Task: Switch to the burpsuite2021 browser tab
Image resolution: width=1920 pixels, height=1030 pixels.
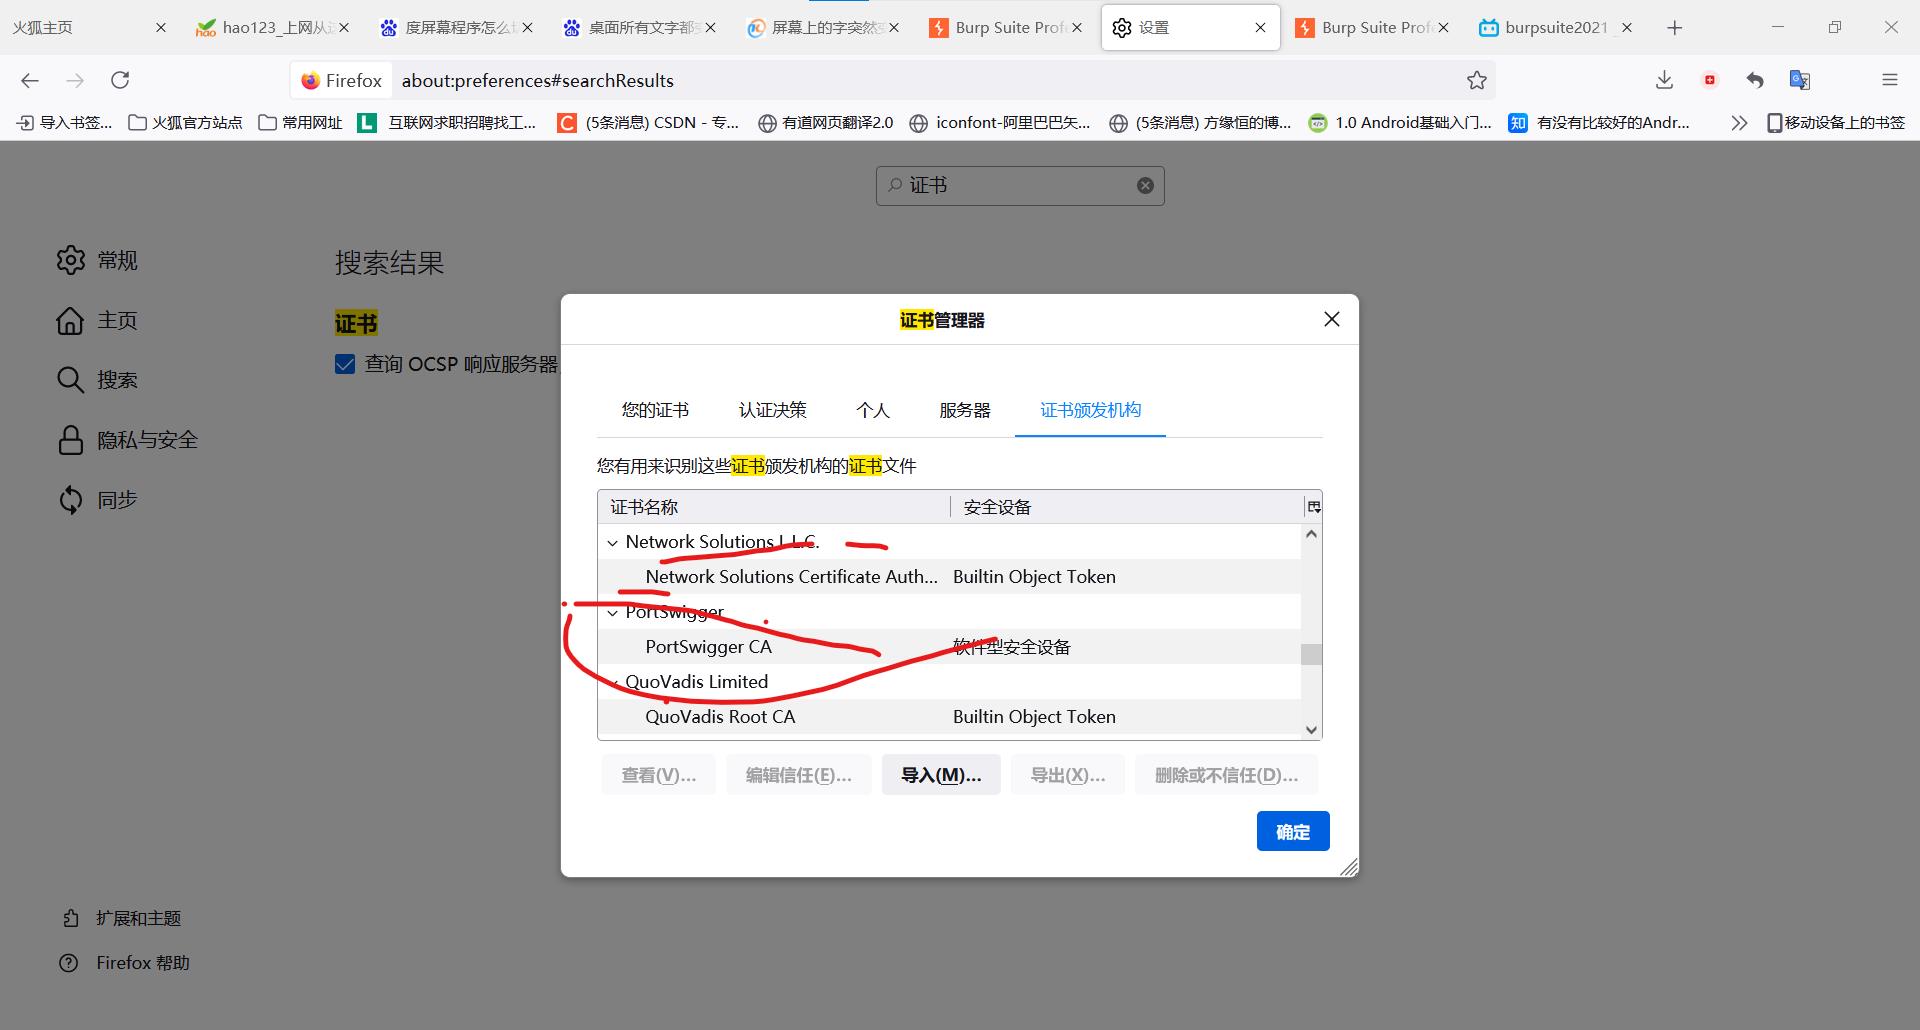Action: click(1555, 28)
